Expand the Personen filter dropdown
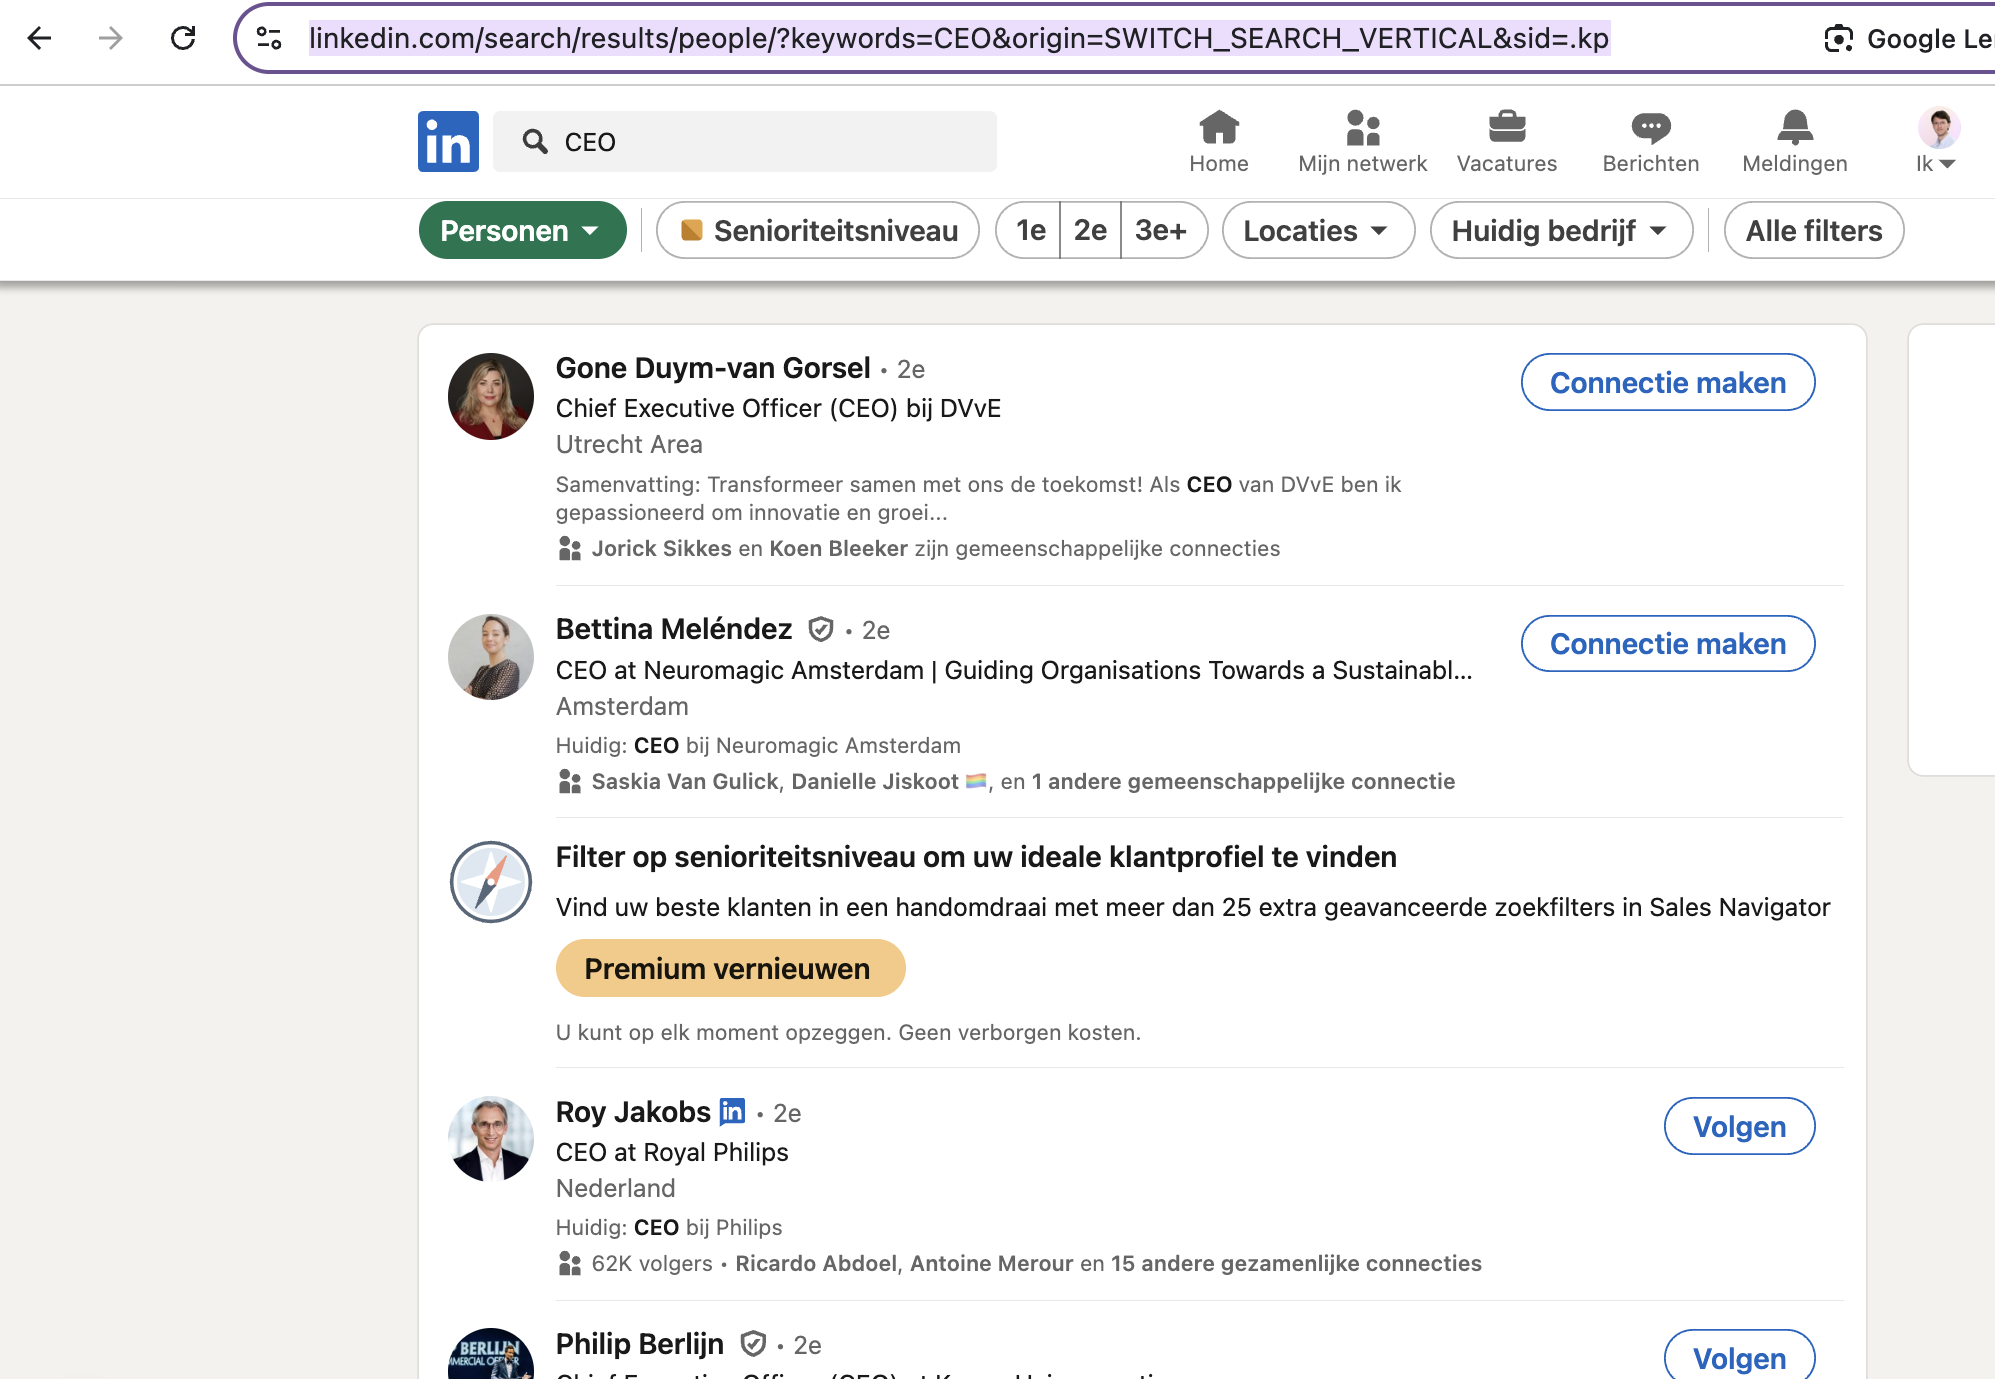 pyautogui.click(x=522, y=231)
